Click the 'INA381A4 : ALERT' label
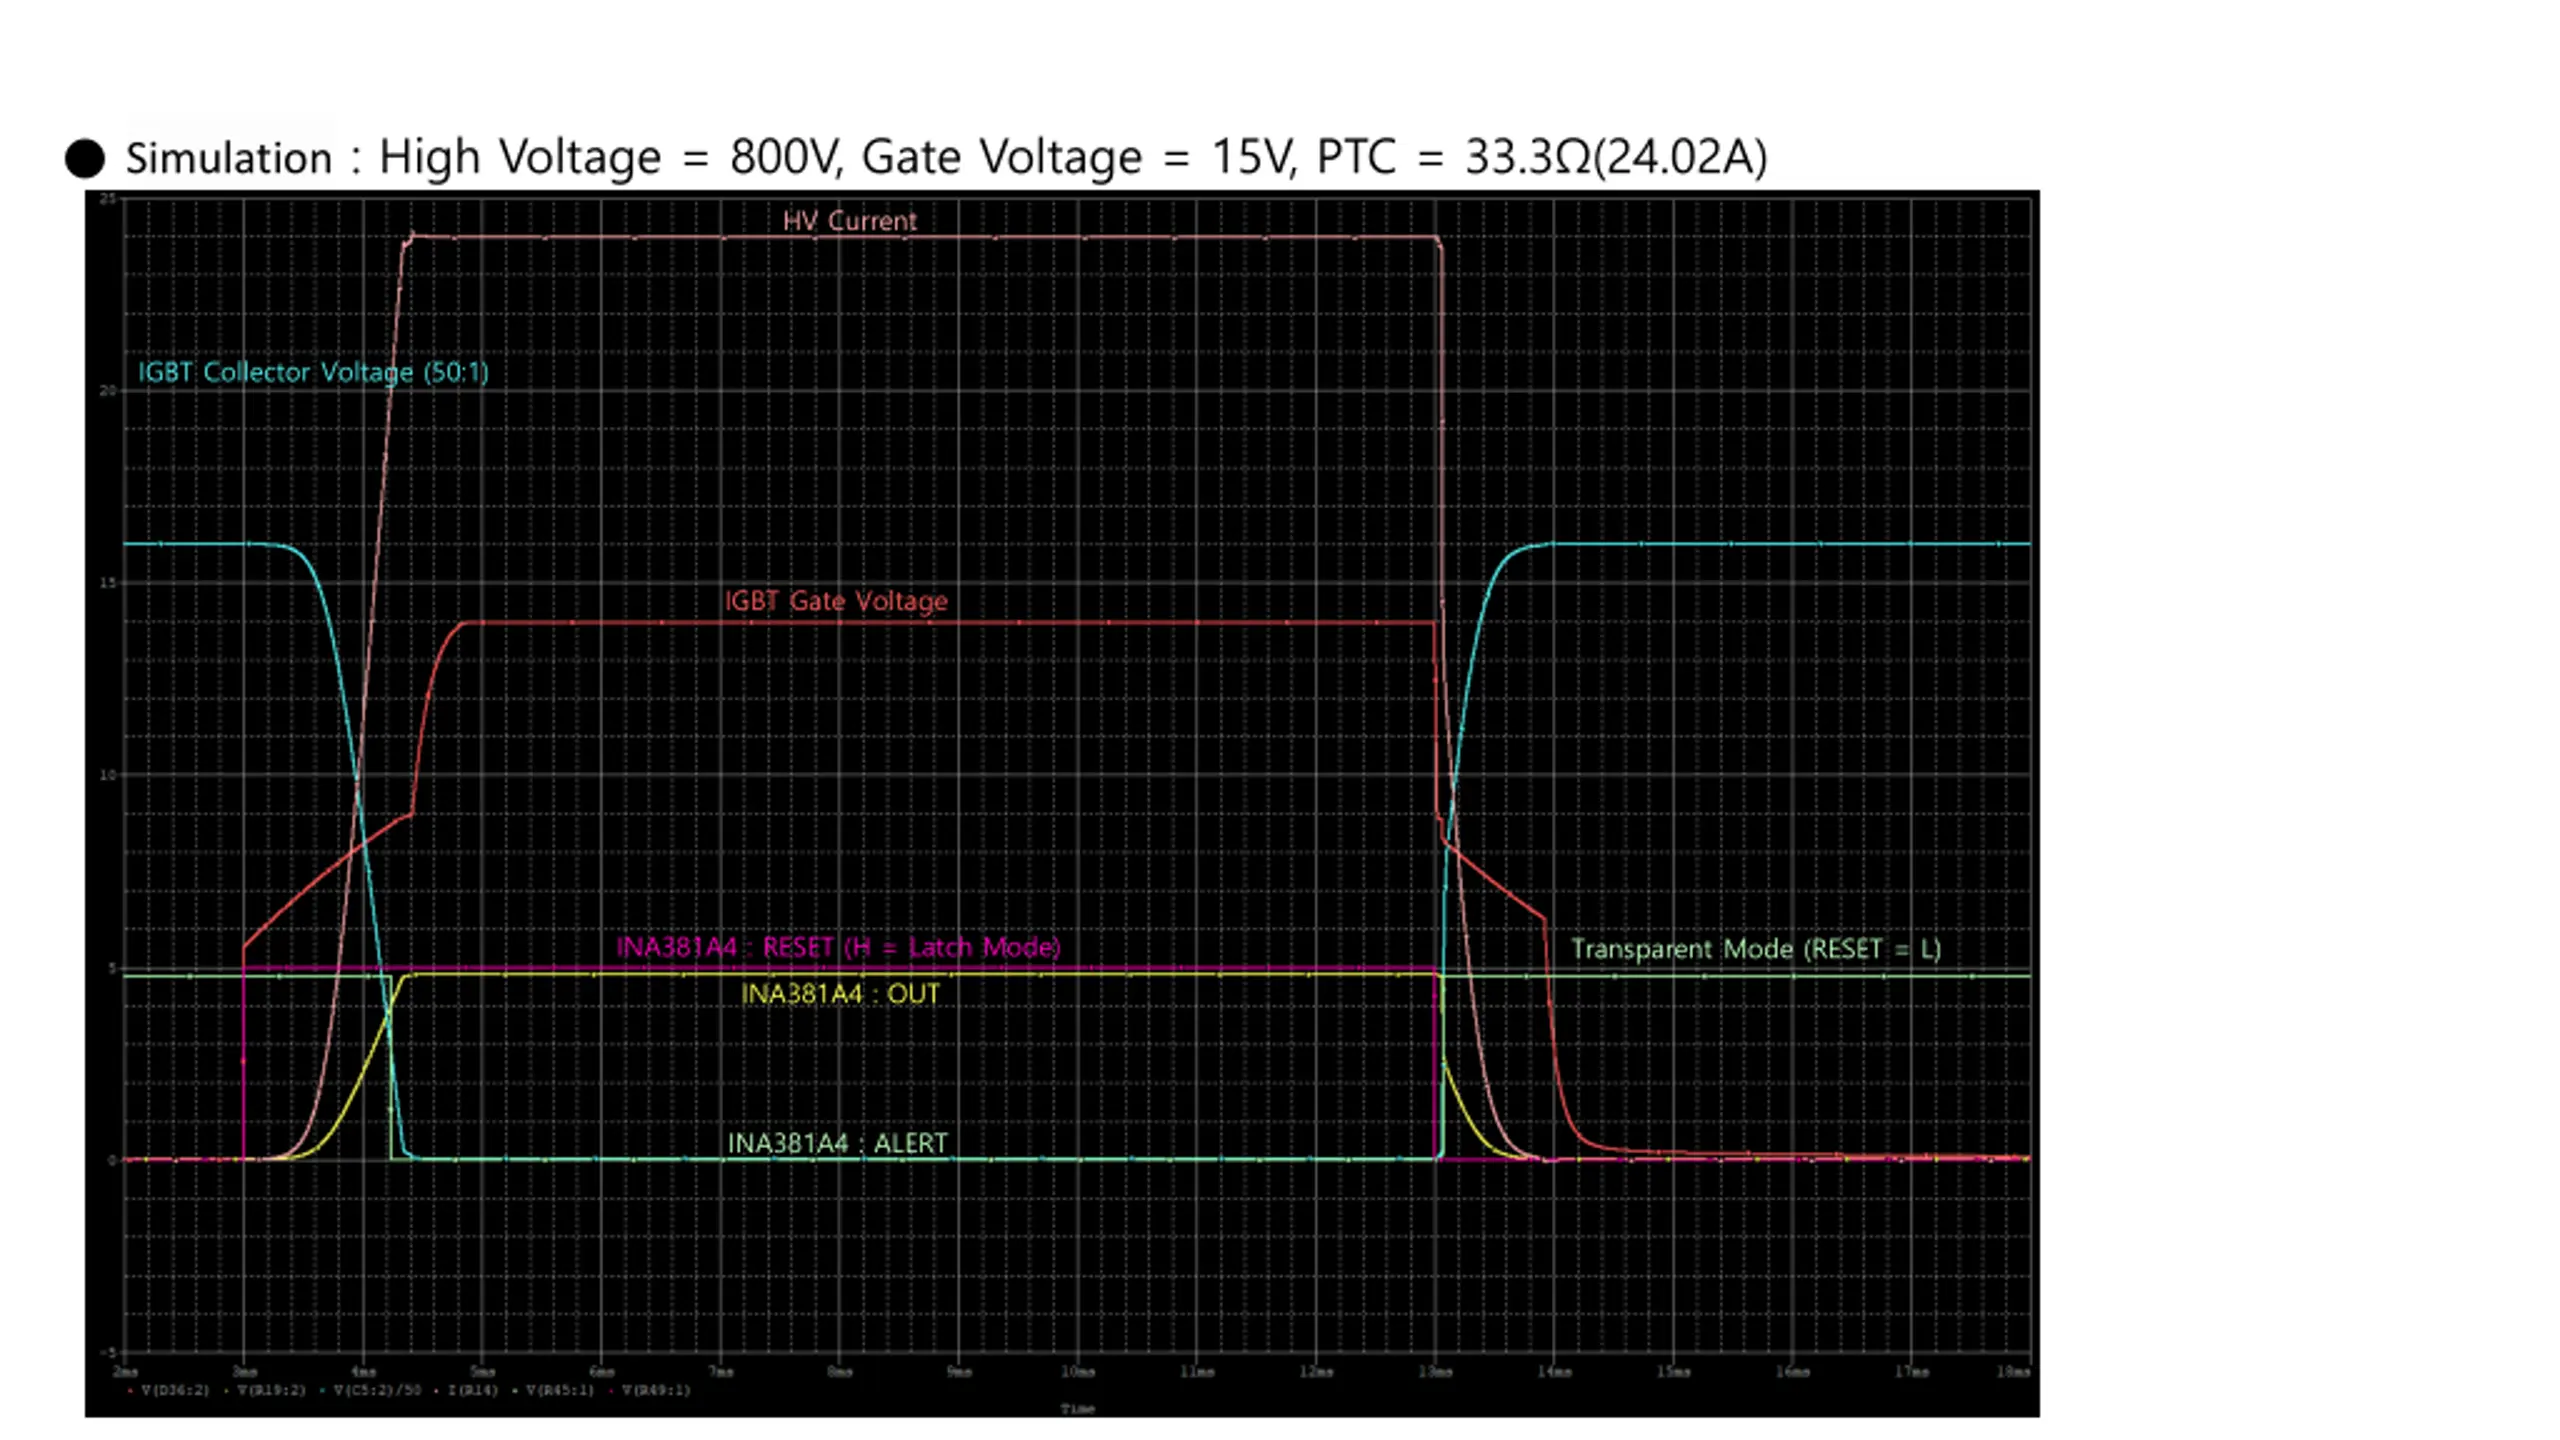 [837, 1143]
